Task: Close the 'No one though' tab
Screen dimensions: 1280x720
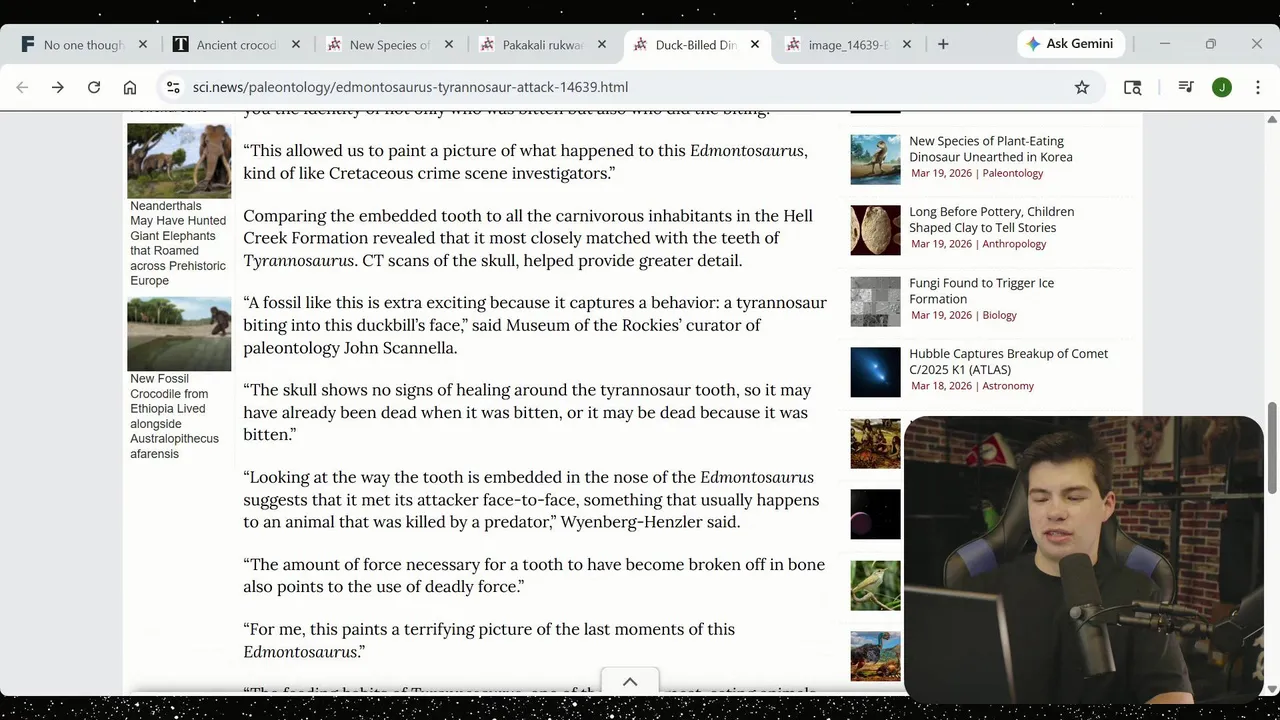Action: pyautogui.click(x=143, y=44)
